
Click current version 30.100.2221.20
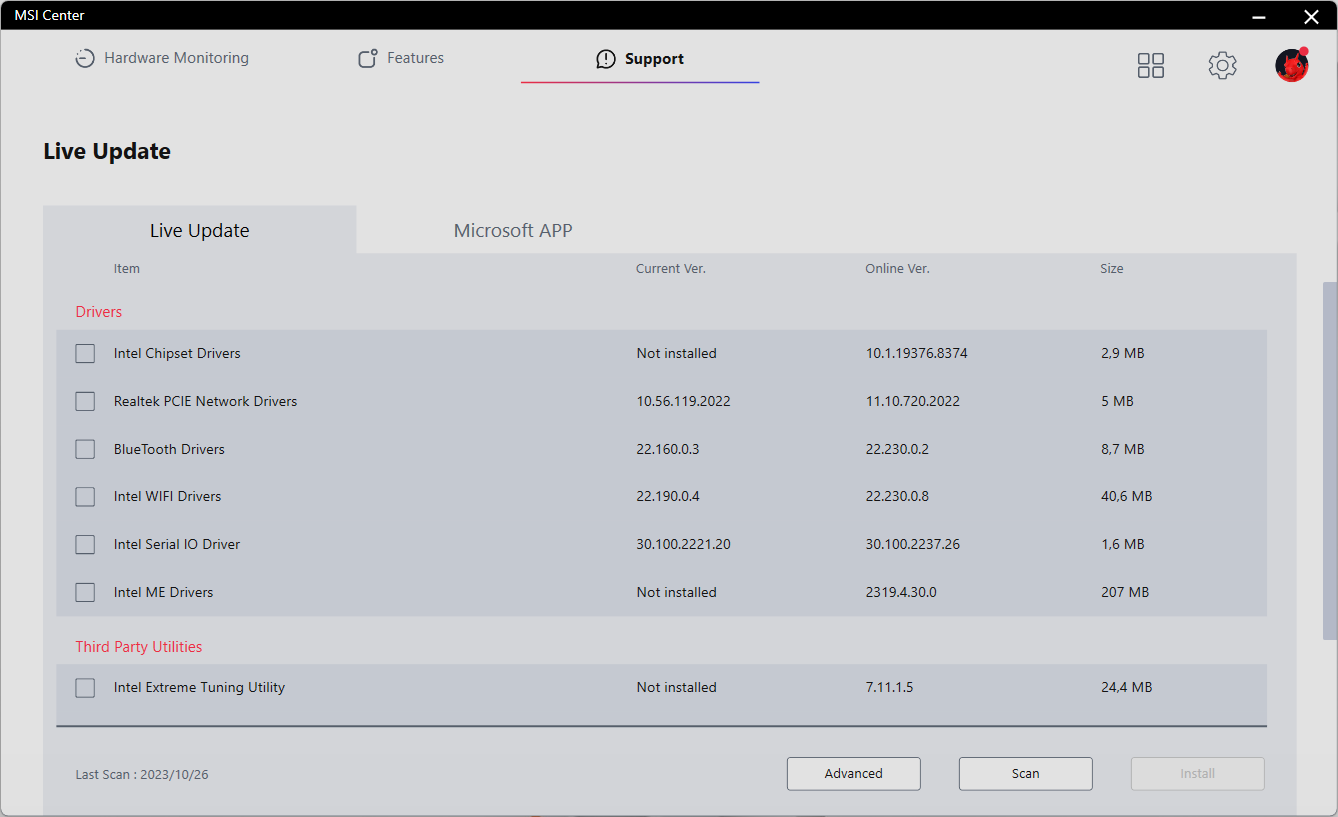pyautogui.click(x=684, y=544)
